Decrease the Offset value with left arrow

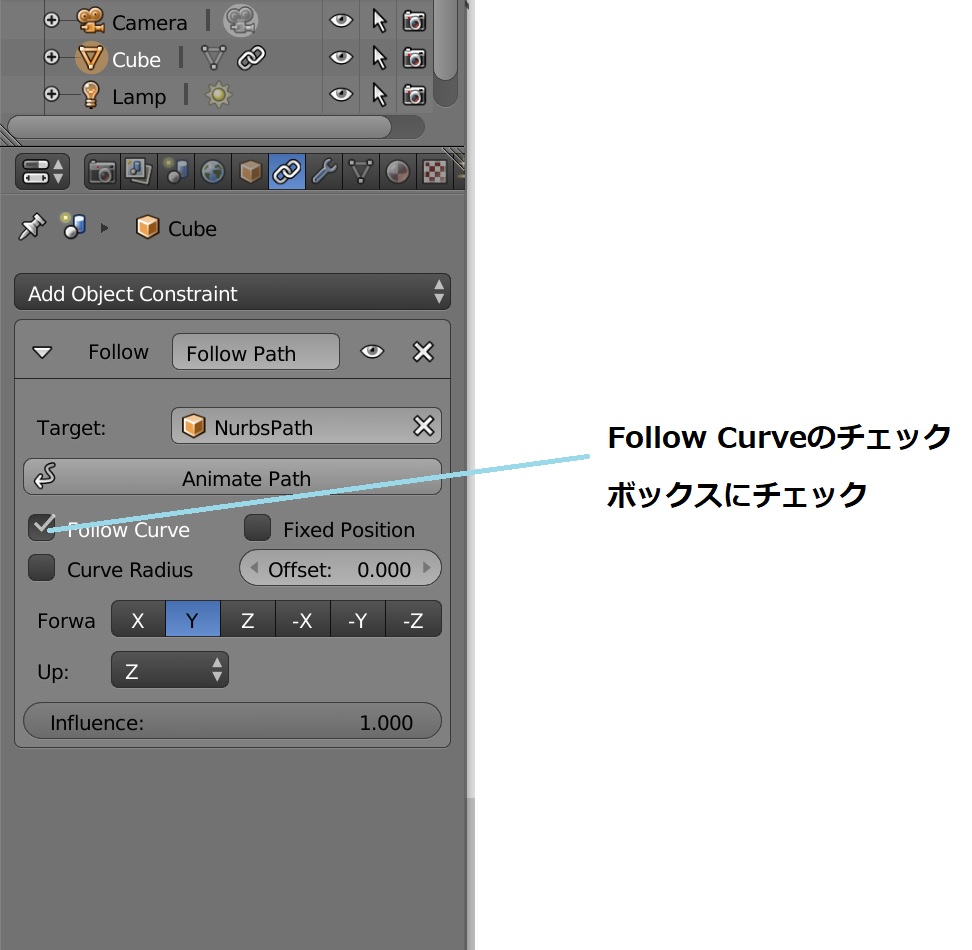[254, 568]
